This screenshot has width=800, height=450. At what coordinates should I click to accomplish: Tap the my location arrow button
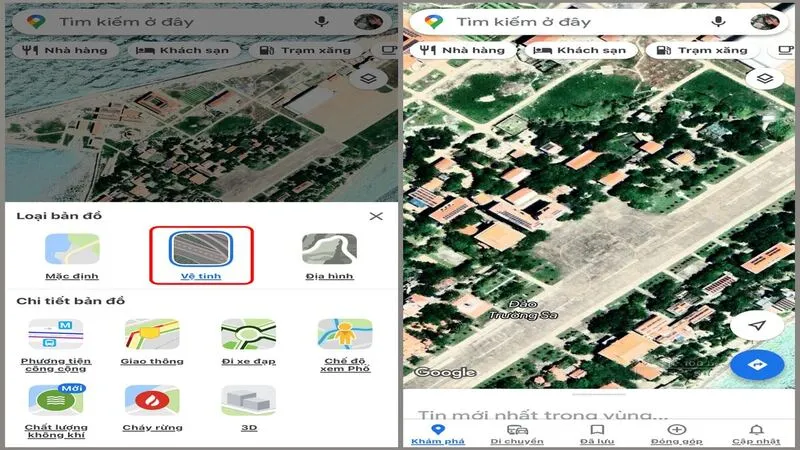[x=757, y=326]
